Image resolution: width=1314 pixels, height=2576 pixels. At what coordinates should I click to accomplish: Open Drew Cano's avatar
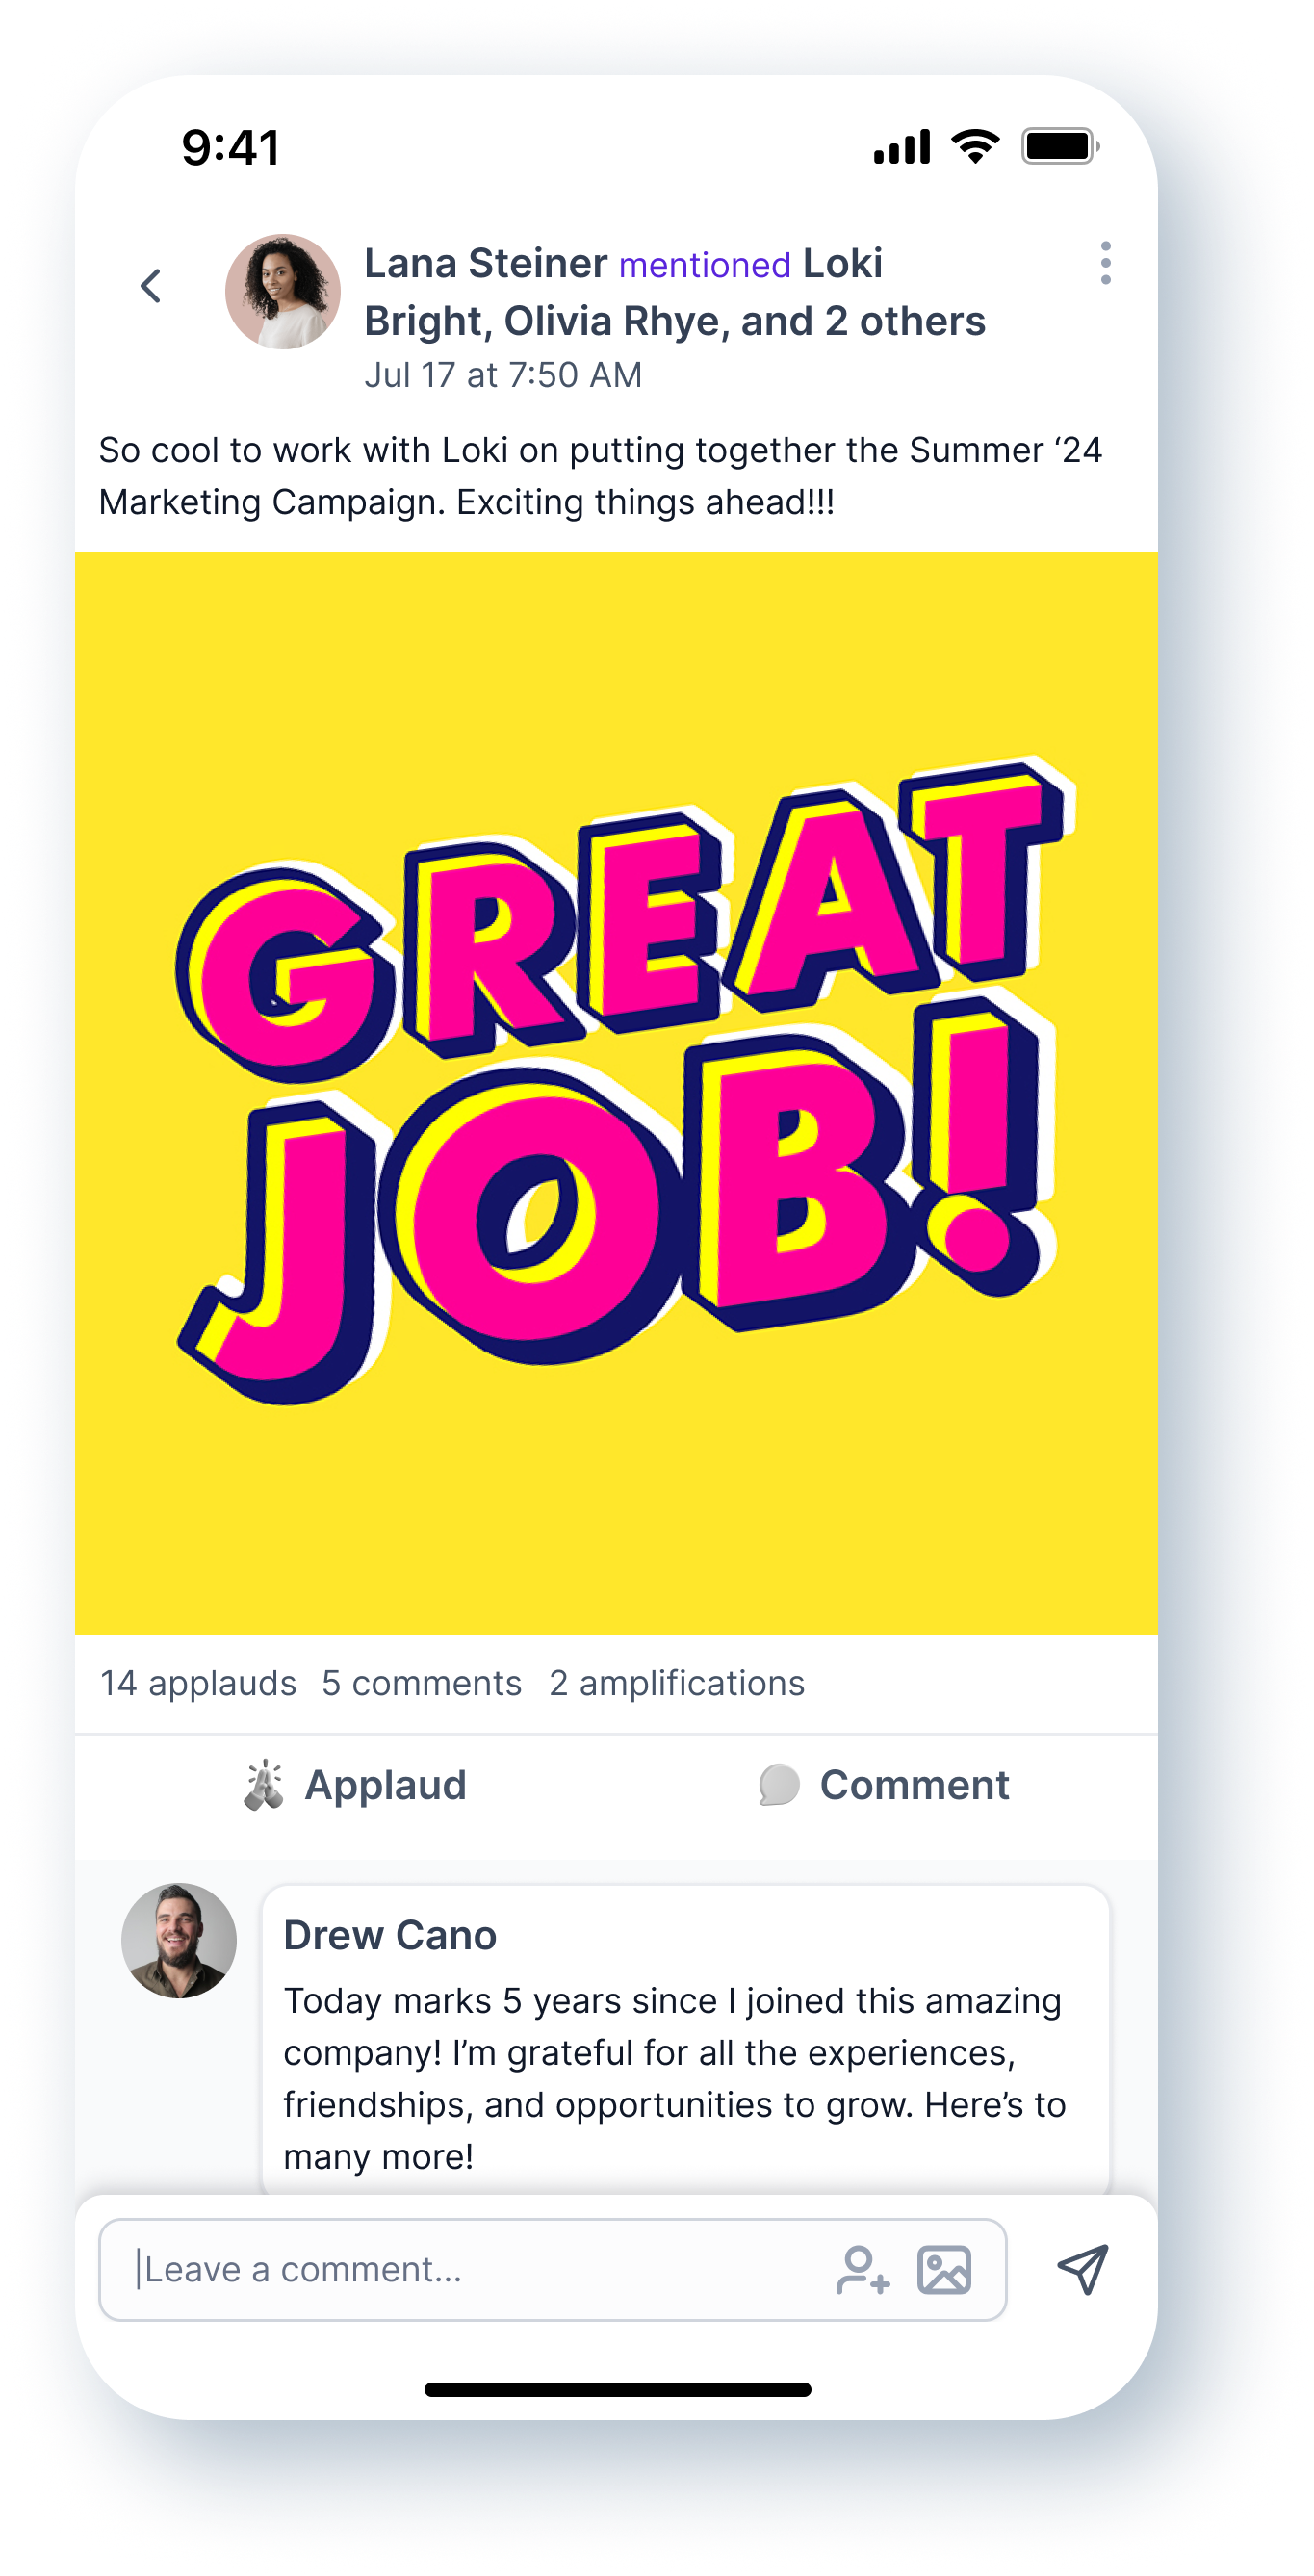179,1941
